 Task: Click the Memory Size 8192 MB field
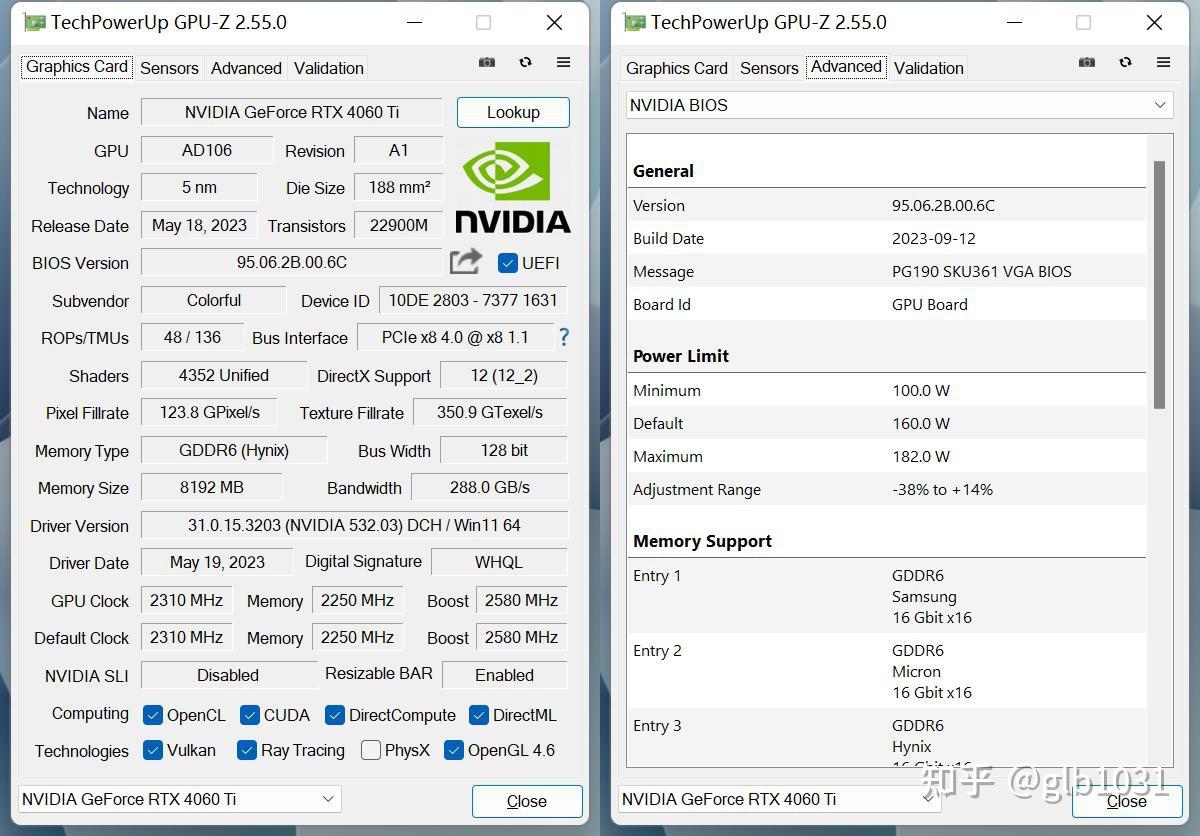[211, 487]
